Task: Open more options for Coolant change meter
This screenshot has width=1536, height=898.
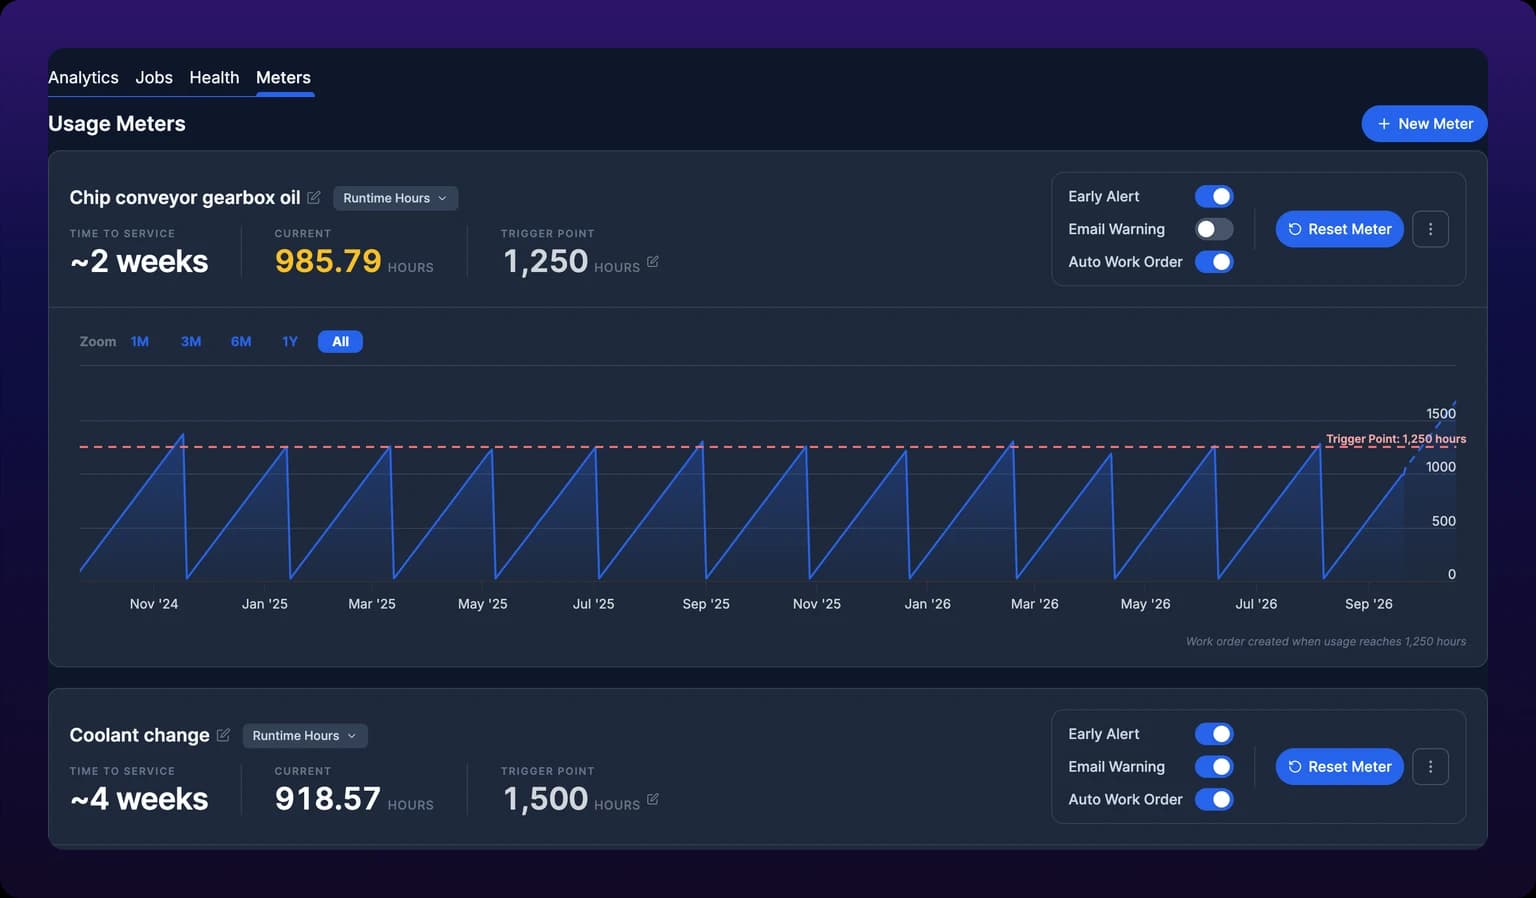Action: [1430, 767]
